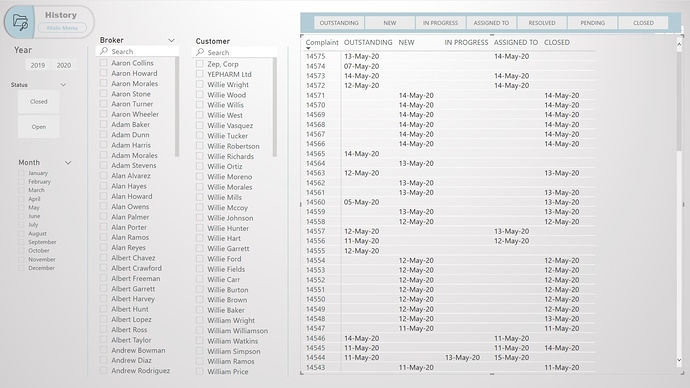
Task: Filter status by Open
Action: pos(39,127)
